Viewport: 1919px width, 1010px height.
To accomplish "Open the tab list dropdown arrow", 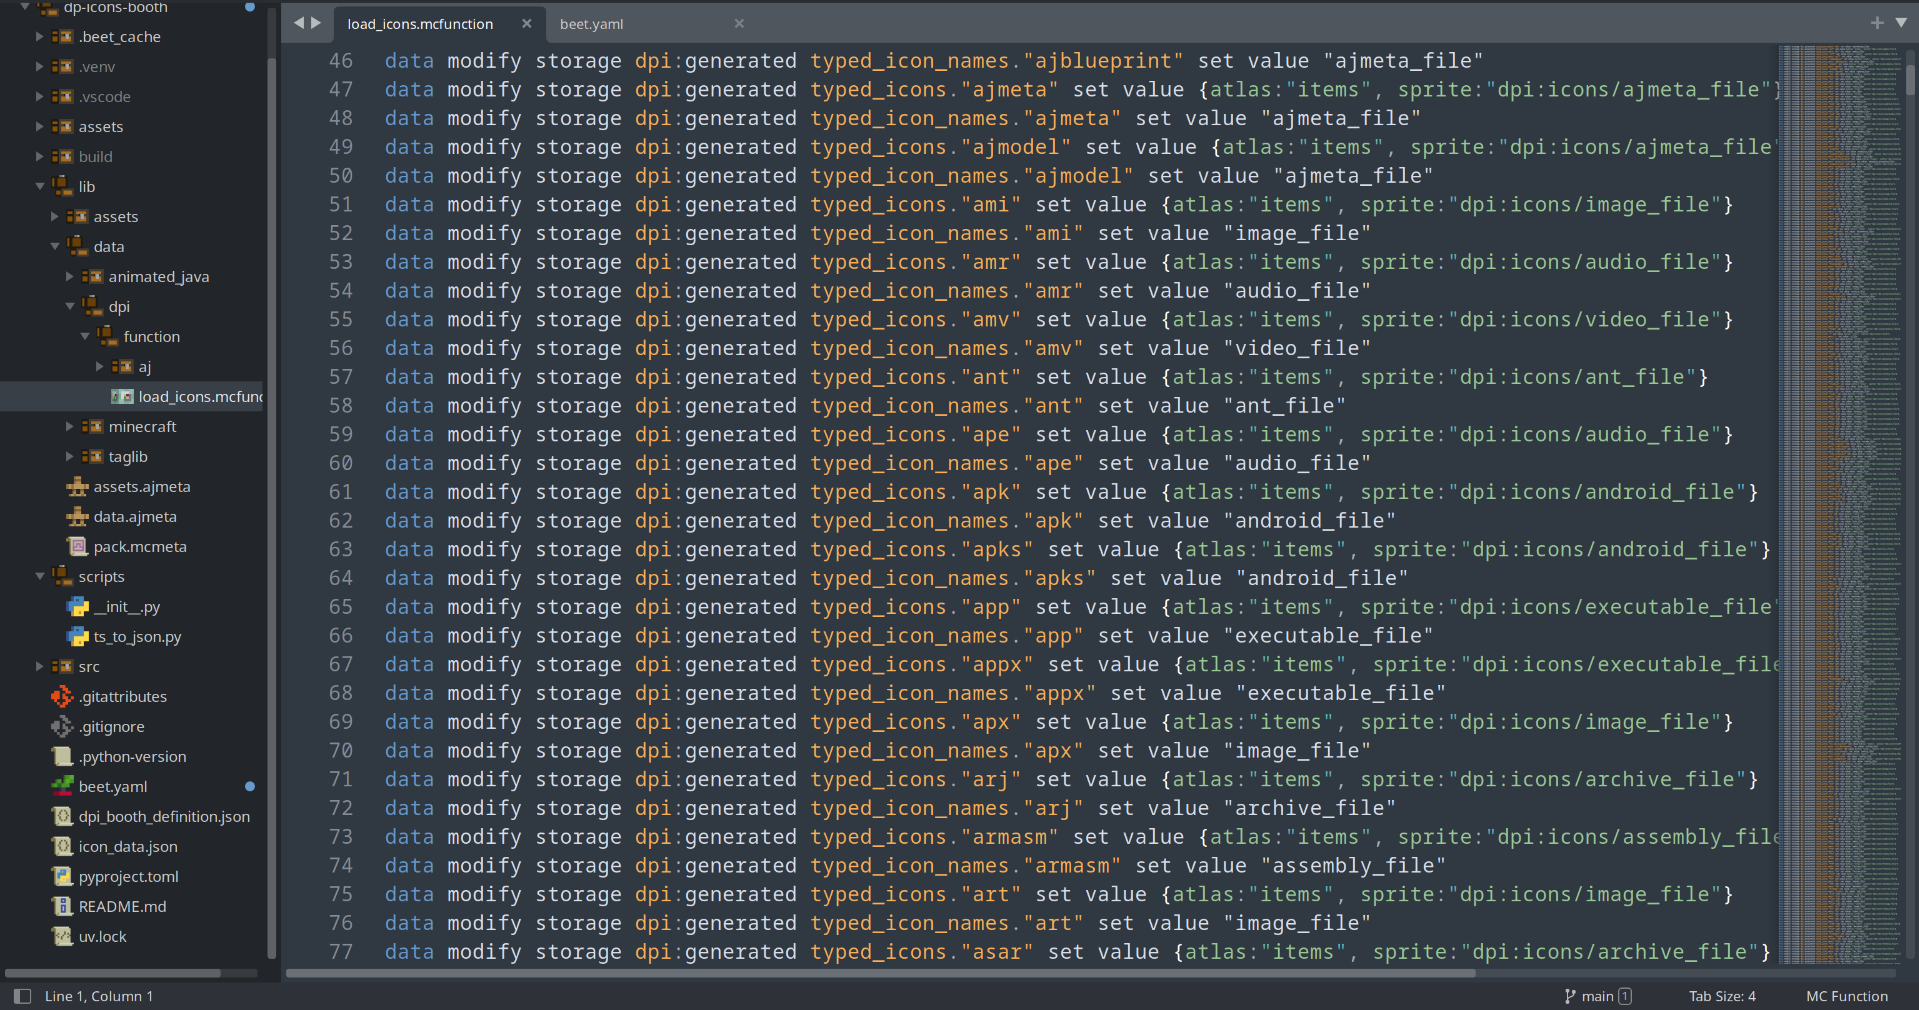I will point(1901,23).
